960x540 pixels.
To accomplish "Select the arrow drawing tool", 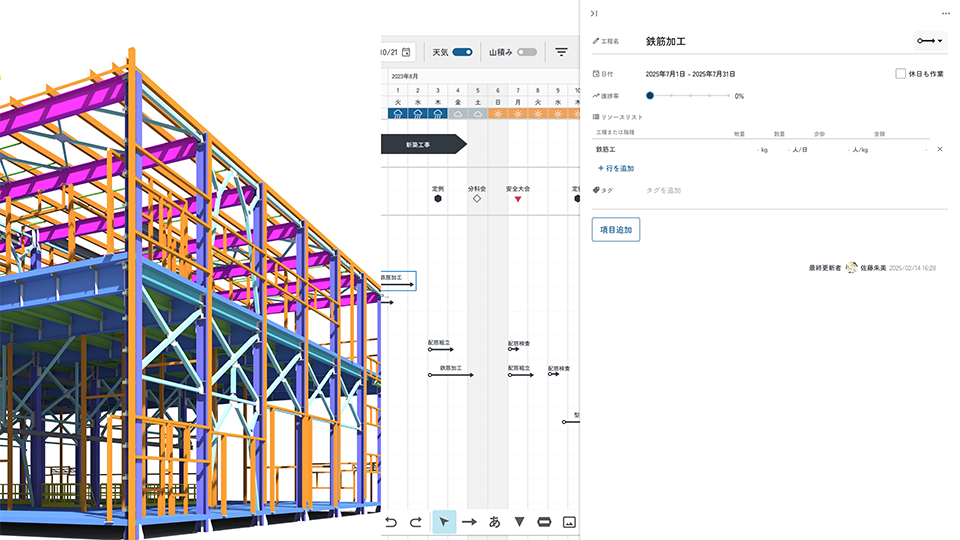I will 470,522.
